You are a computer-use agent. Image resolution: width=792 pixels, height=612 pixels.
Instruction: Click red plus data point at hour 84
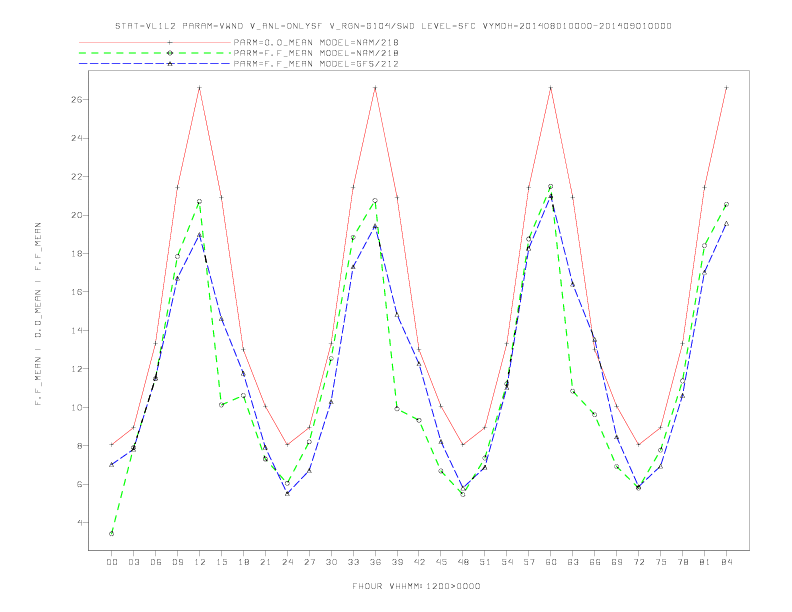[x=726, y=88]
